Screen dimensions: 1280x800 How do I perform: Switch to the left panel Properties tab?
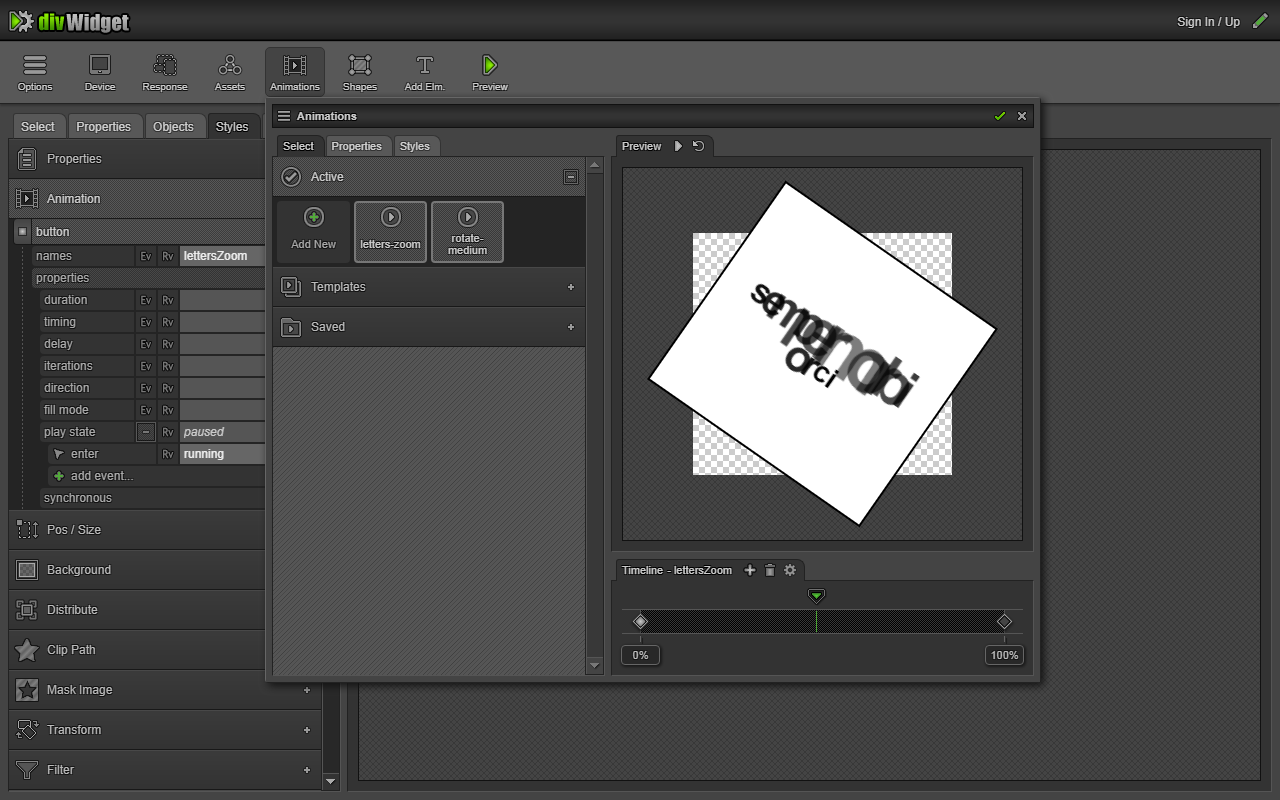coord(104,126)
